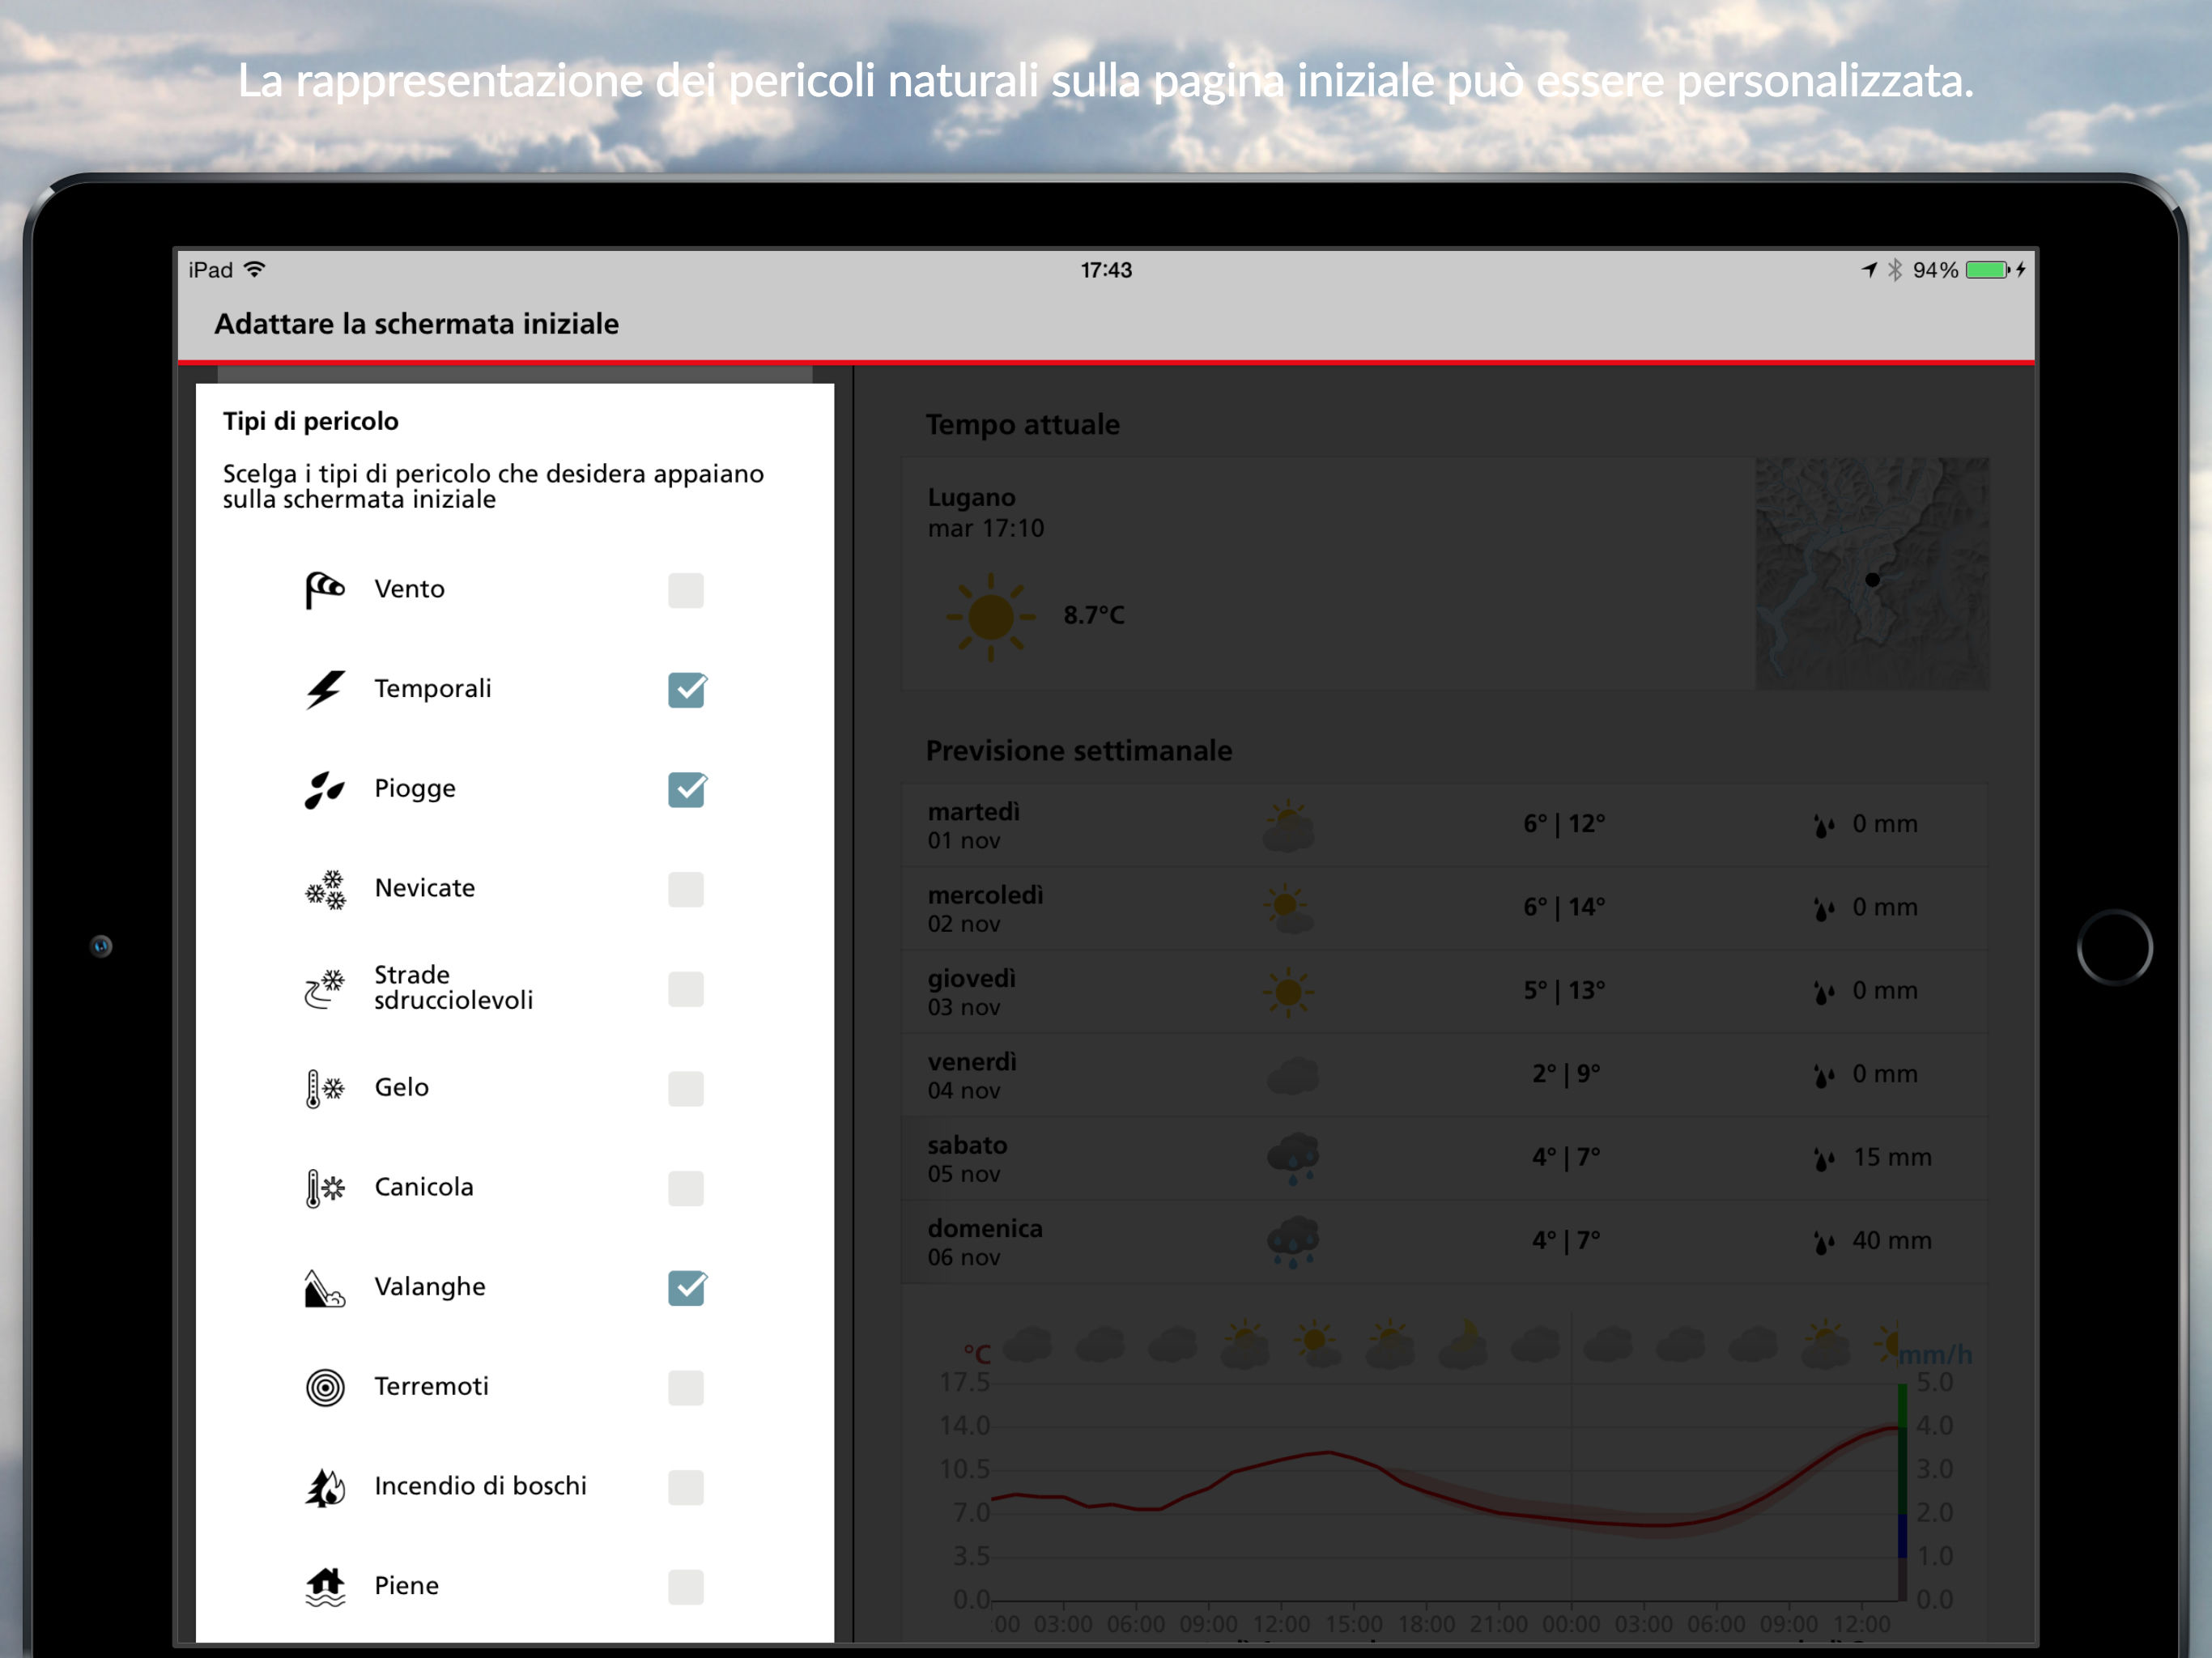Screen dimensions: 2212x1658
Task: Click the Tipi di pericolo heading
Action: coord(310,422)
